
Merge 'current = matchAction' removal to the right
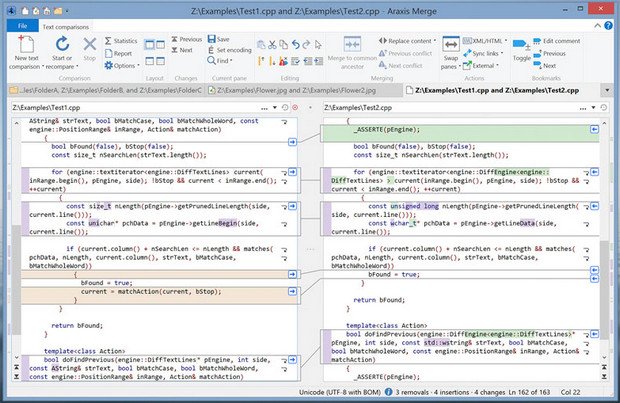coord(292,291)
